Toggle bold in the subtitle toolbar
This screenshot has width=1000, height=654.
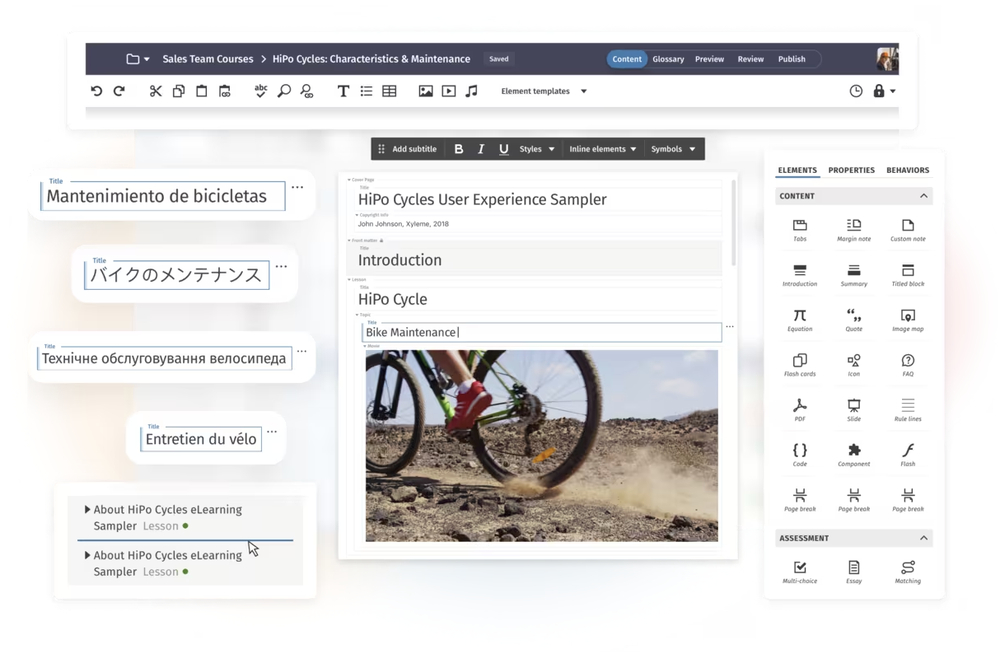point(458,148)
